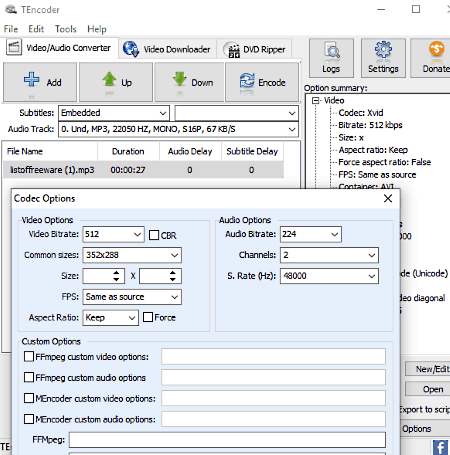Open the Audio Track dropdown
450x455 pixels.
(178, 129)
